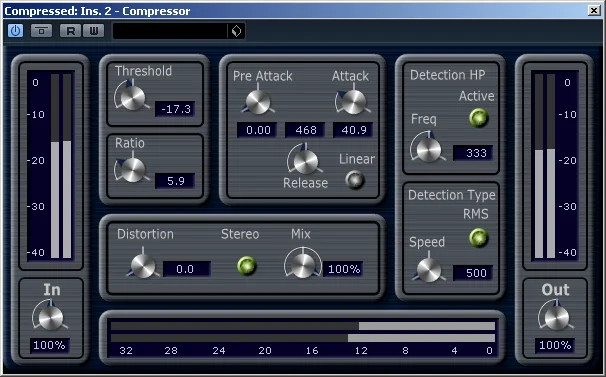
Task: Select the Release value 468 field
Action: [305, 130]
